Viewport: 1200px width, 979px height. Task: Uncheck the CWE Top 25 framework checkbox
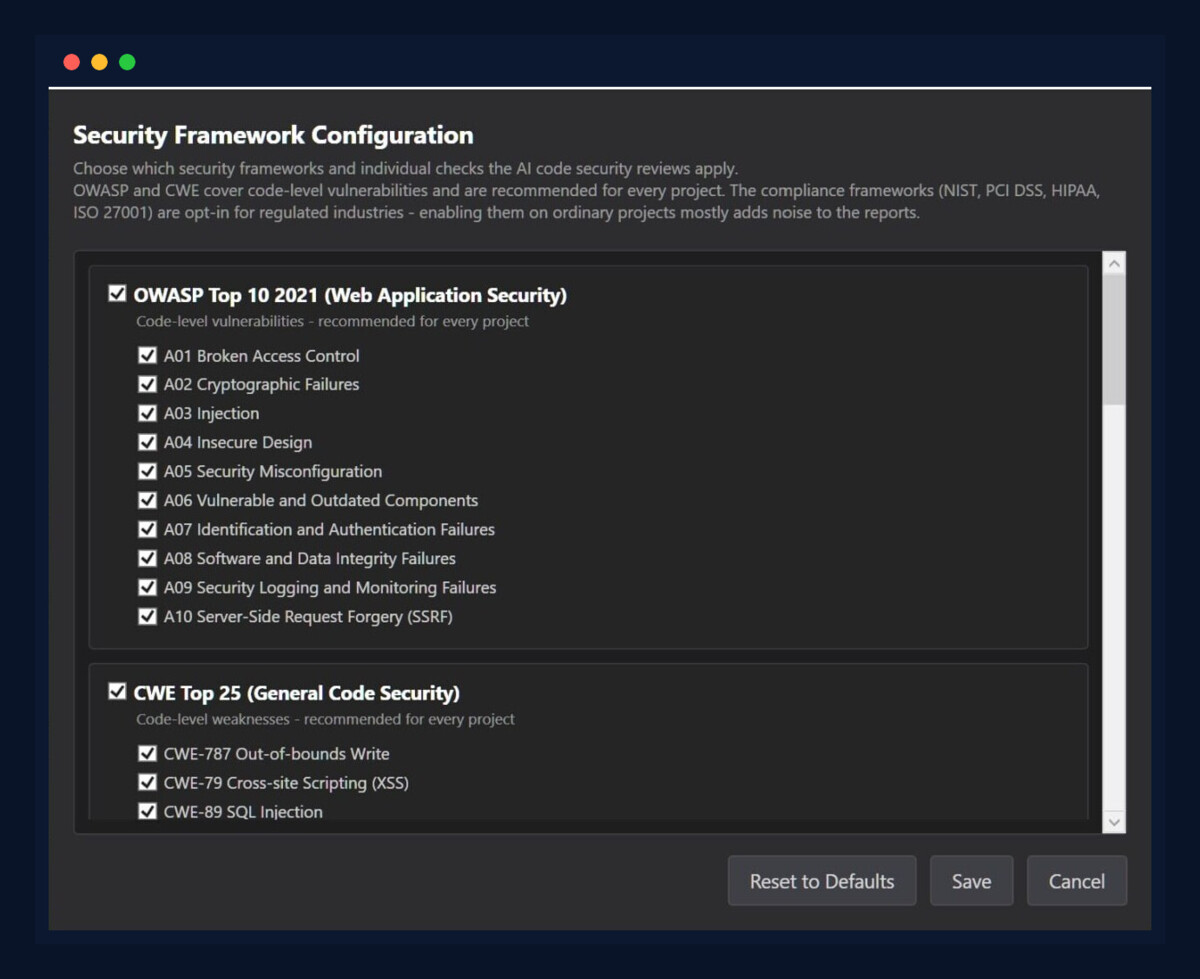tap(117, 691)
